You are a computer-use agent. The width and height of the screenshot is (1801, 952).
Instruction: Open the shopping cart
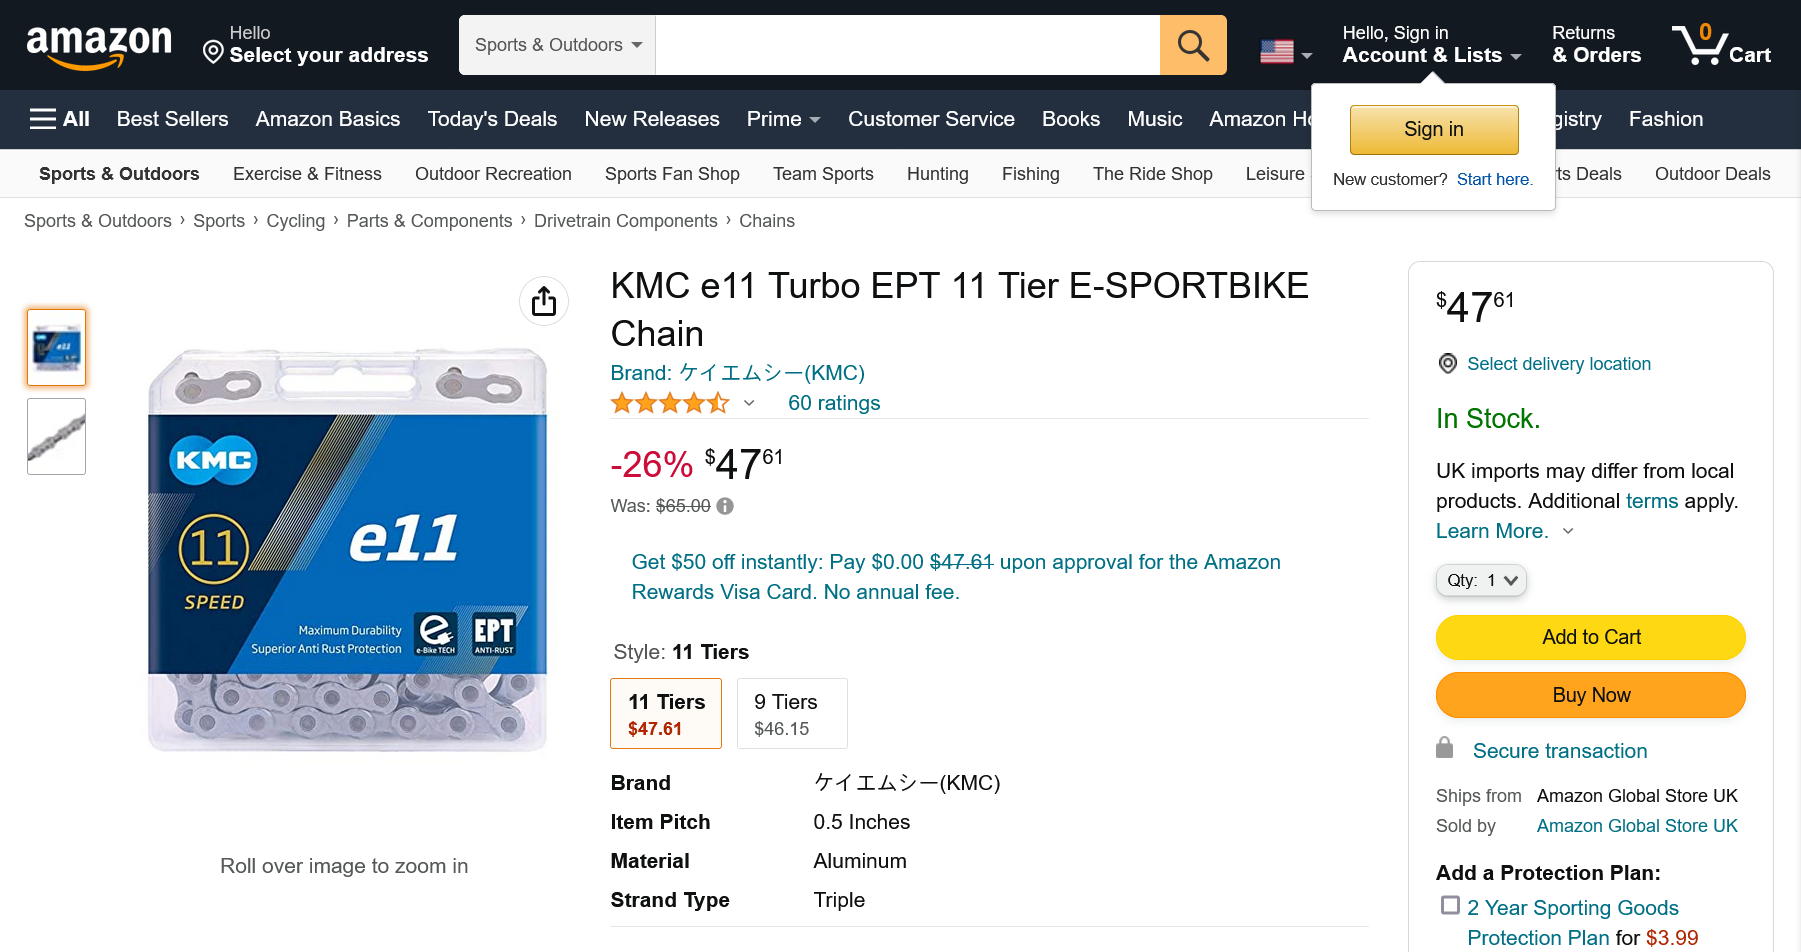[1721, 45]
